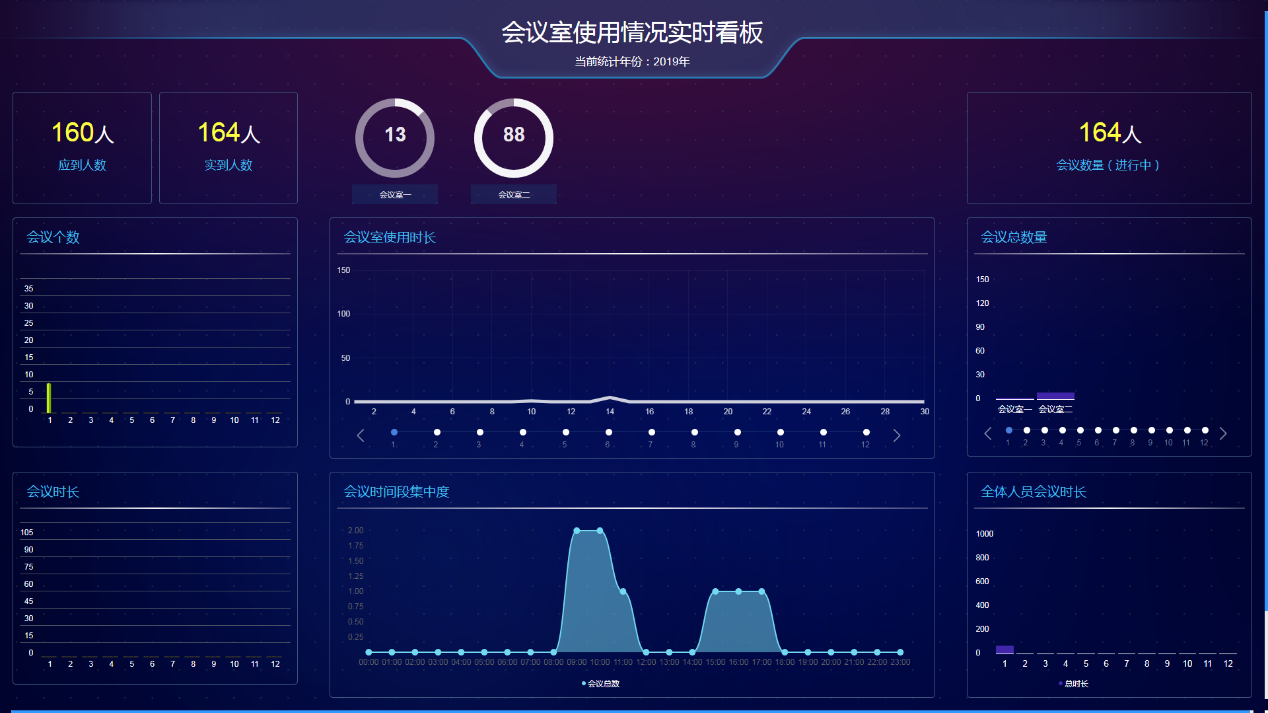Select month 1 dot on 会议总数量 timeline

(1009, 430)
